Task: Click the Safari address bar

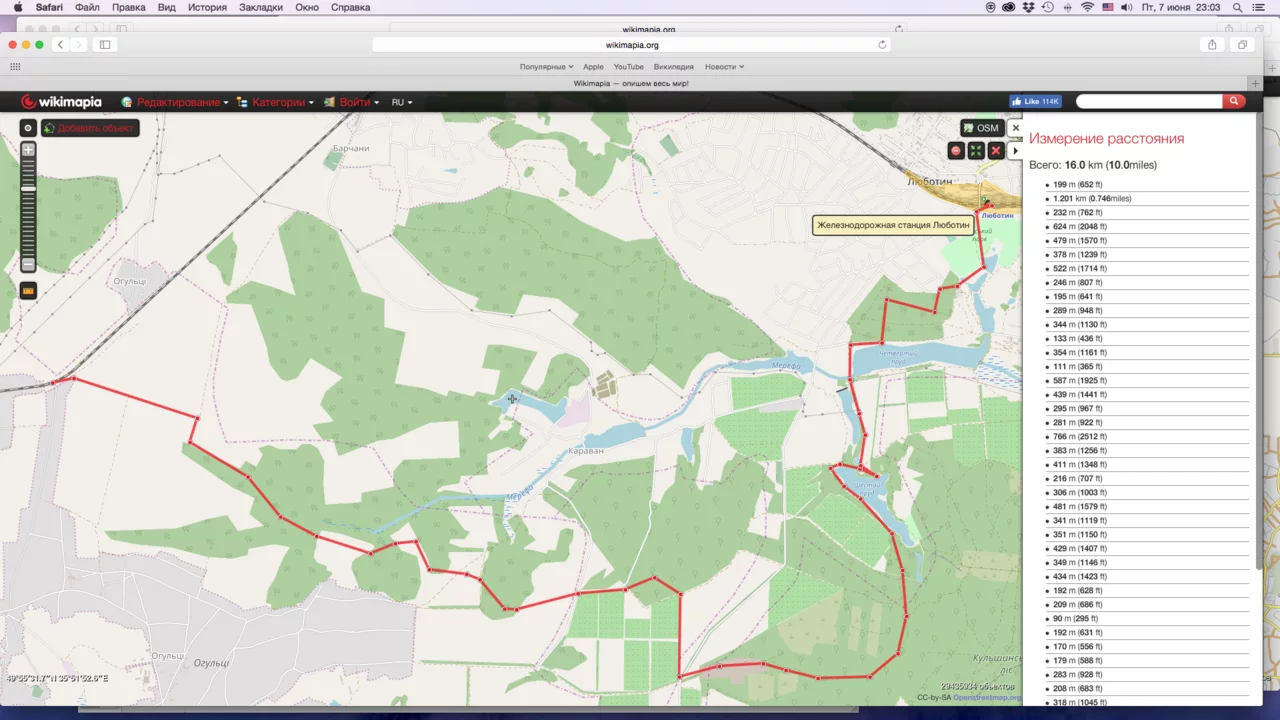Action: [x=632, y=45]
